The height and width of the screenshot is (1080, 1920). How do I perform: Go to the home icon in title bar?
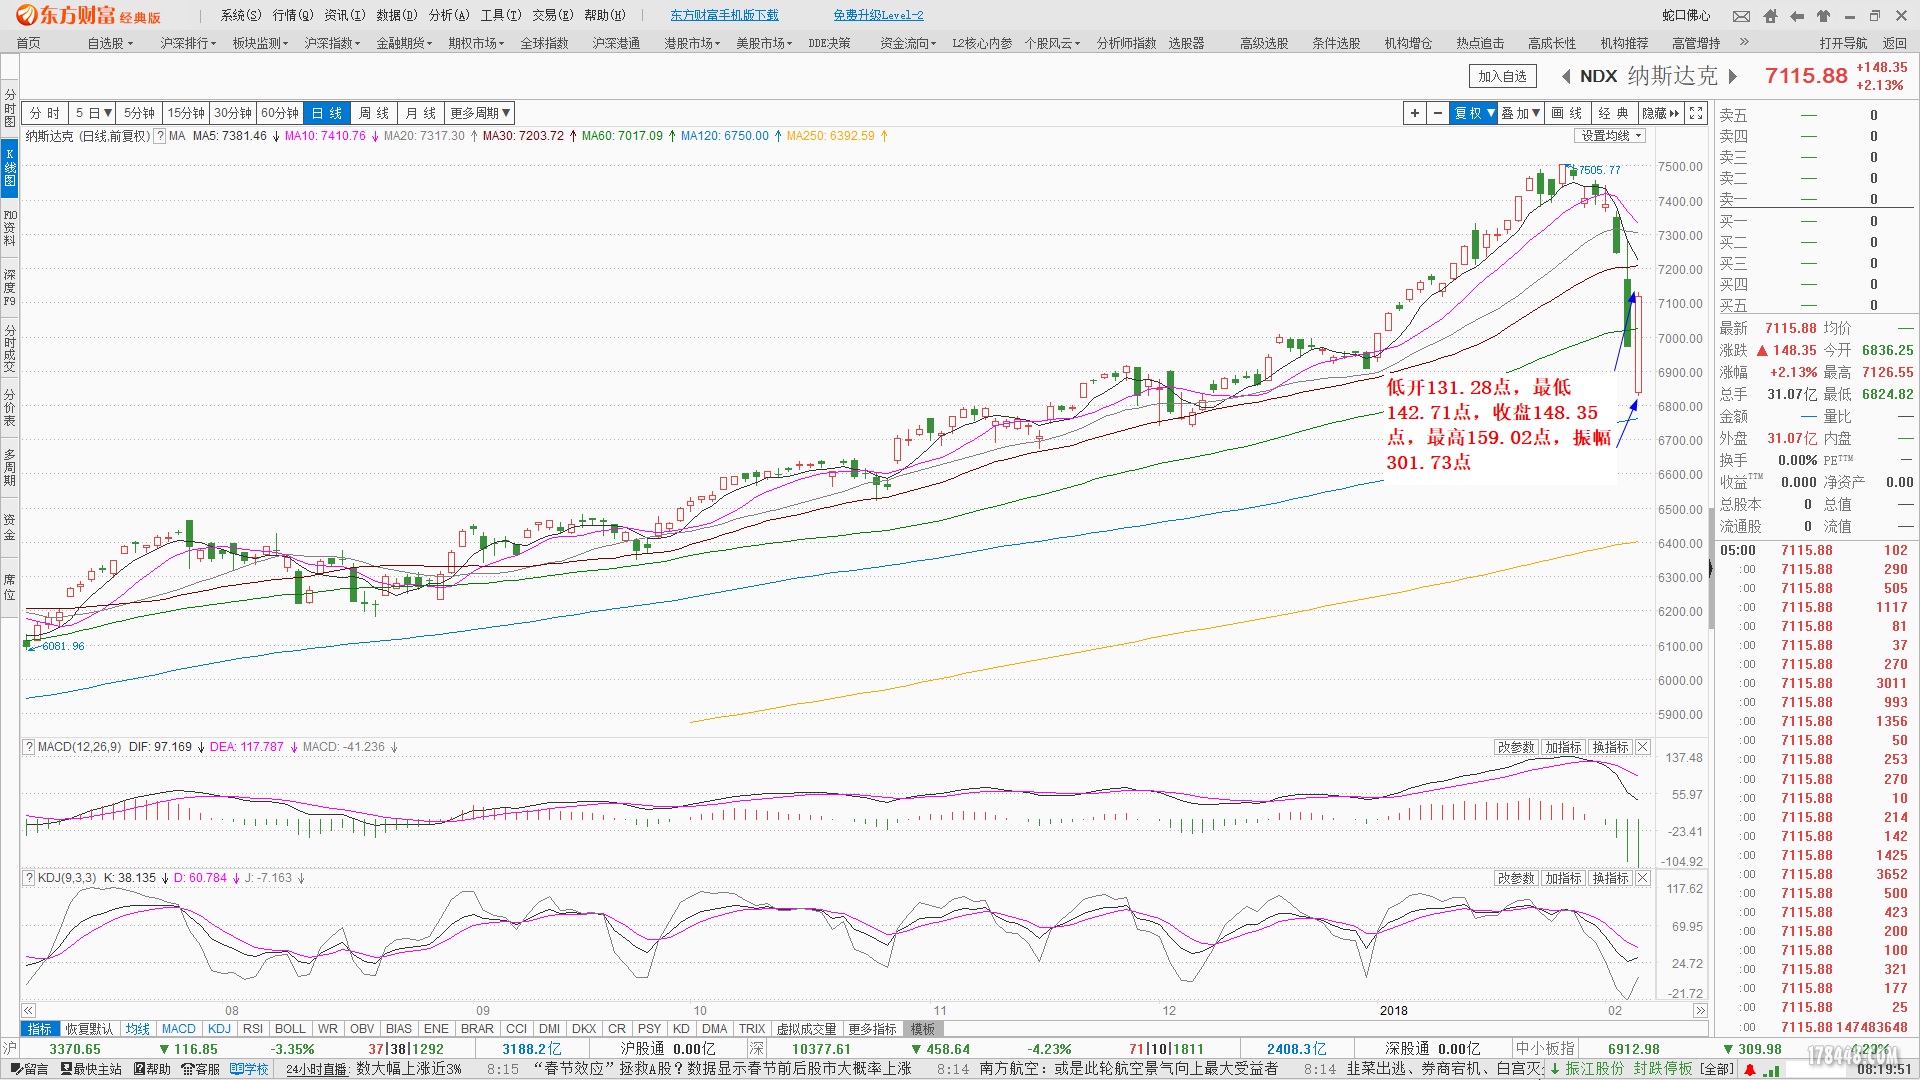(x=1771, y=16)
